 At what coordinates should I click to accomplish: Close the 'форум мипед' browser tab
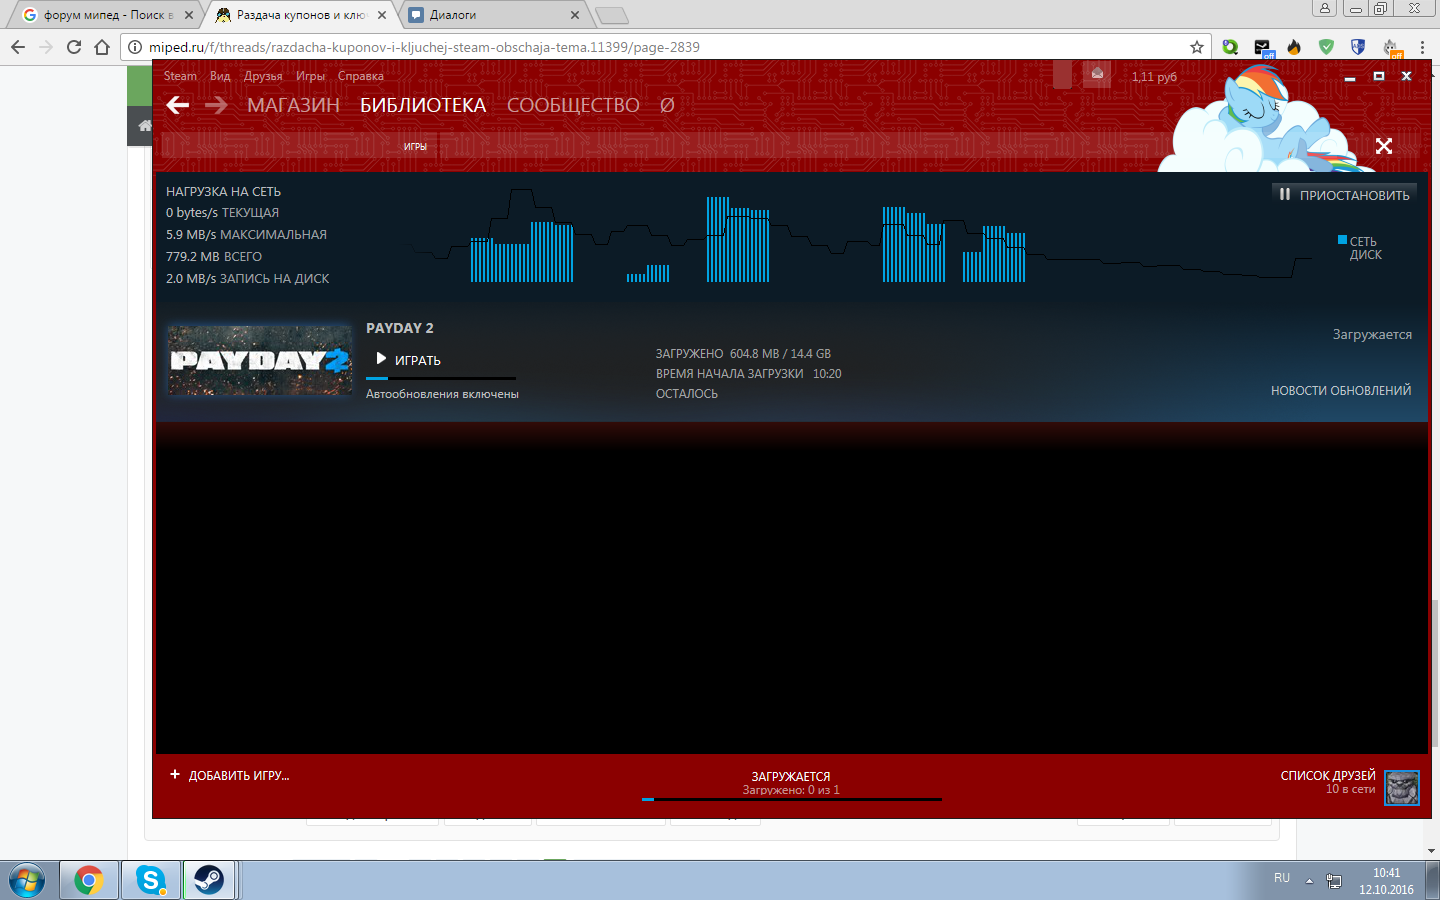point(189,15)
